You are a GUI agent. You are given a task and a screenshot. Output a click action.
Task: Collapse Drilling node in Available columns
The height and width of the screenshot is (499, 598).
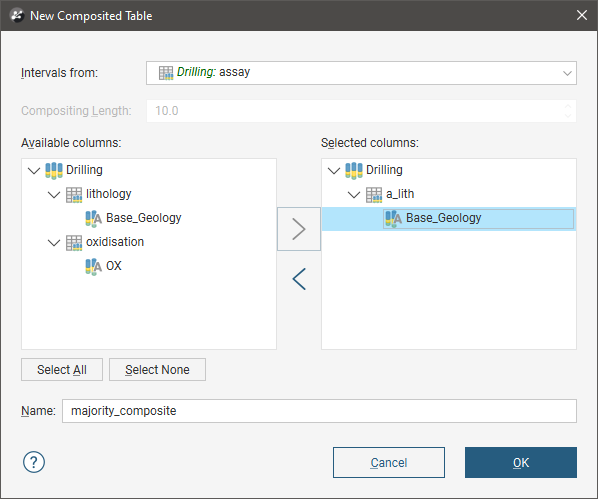coord(34,171)
